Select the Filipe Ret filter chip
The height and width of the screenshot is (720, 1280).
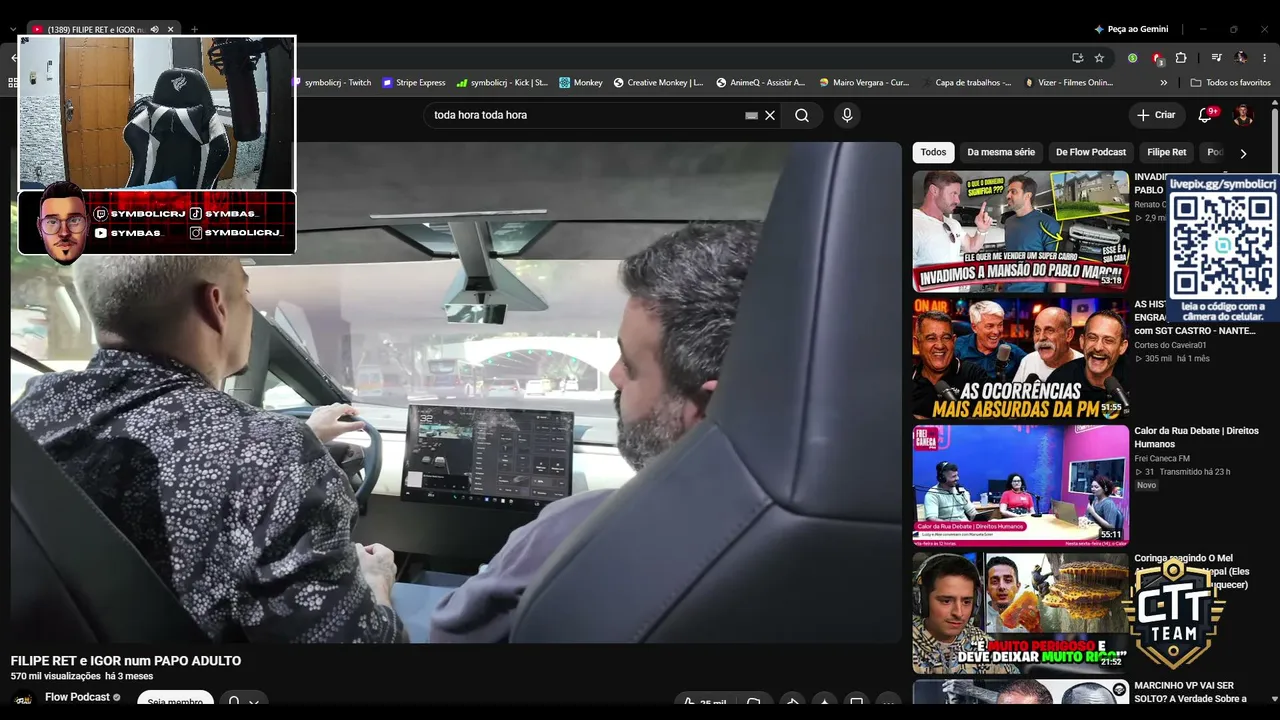coord(1167,152)
